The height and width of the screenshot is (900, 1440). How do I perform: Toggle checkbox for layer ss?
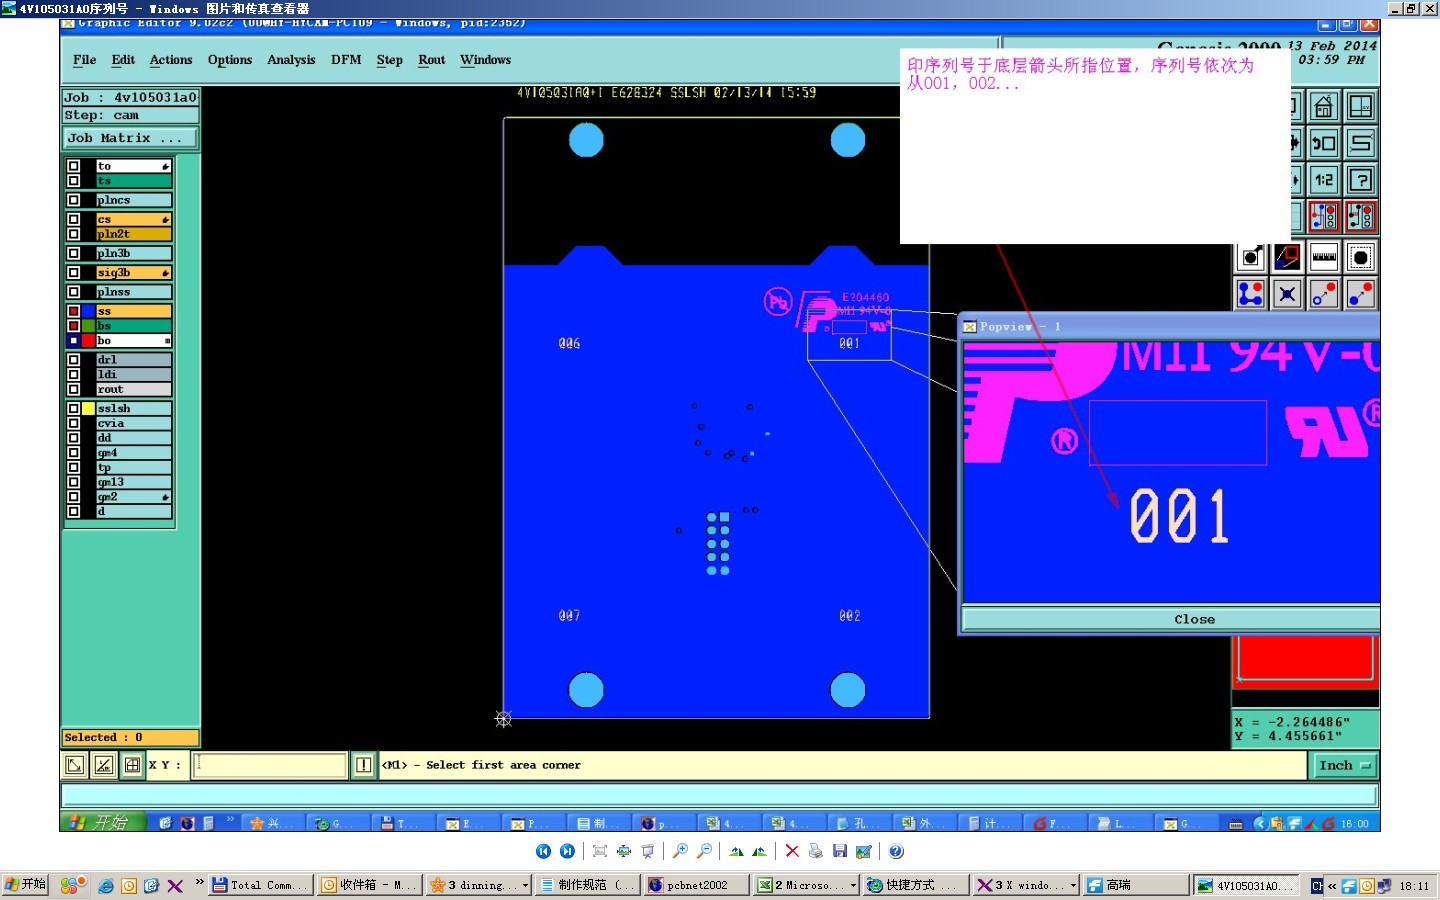coord(73,311)
